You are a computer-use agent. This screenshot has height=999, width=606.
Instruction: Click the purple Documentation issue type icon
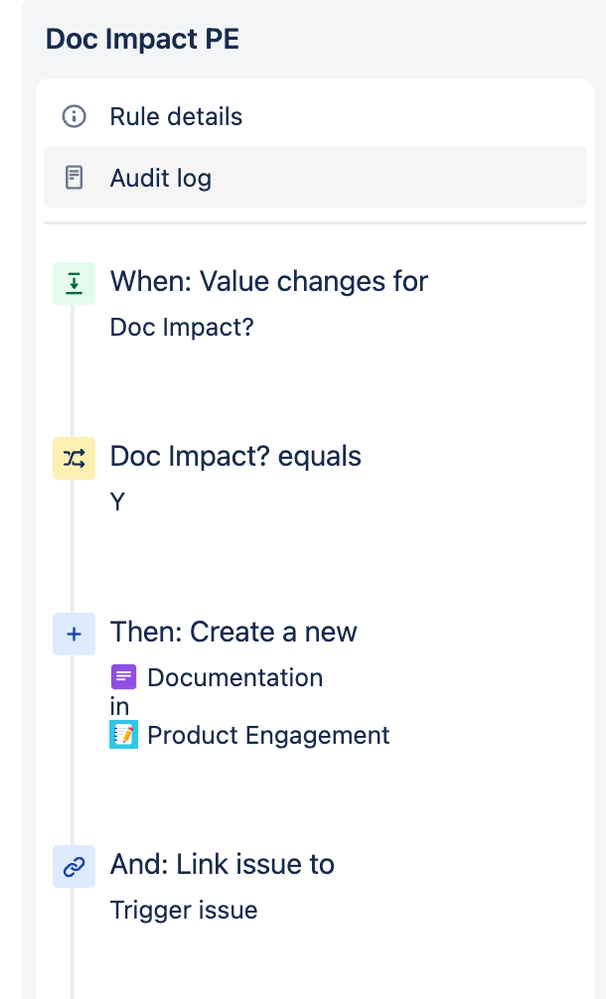pos(124,677)
